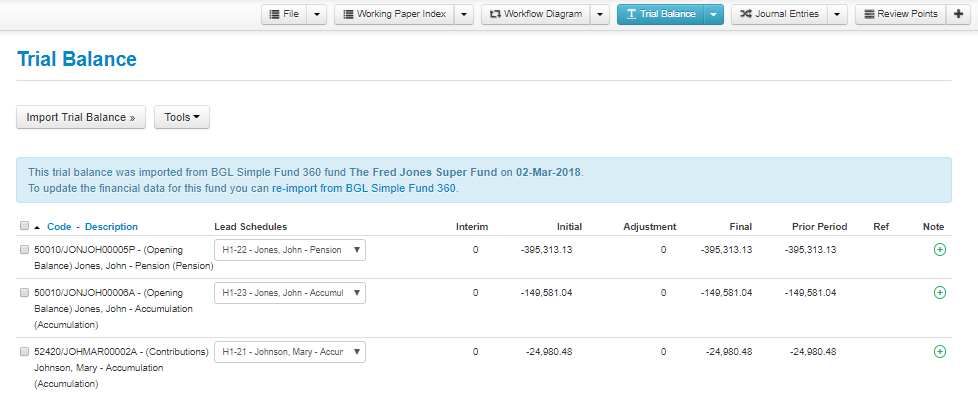Click the File menu button

[x=284, y=14]
